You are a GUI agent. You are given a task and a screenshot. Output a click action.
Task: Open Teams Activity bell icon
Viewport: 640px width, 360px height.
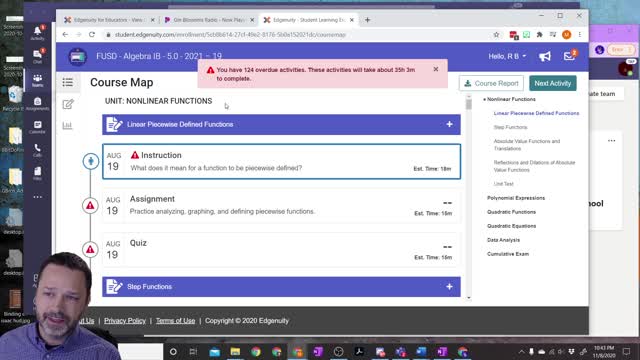38,32
